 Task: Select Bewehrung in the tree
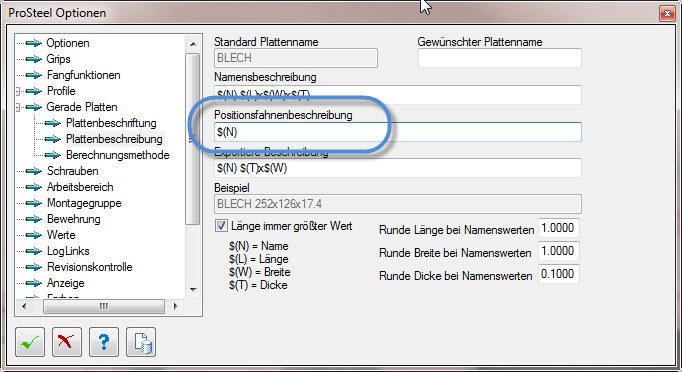tap(74, 219)
